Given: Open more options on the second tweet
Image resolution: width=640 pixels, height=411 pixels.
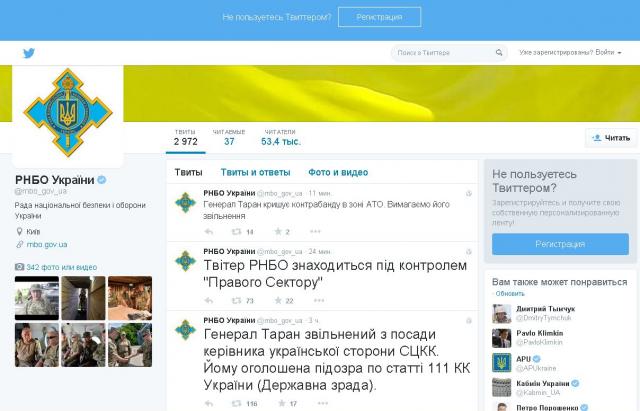Looking at the screenshot, I should coord(469,251).
